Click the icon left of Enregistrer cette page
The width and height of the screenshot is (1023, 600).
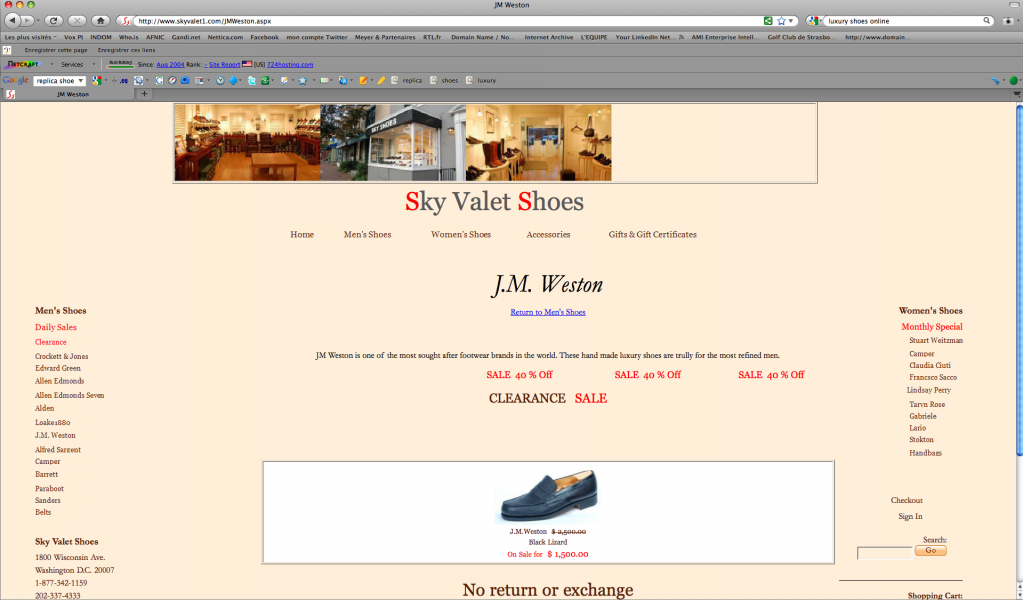coord(7,50)
